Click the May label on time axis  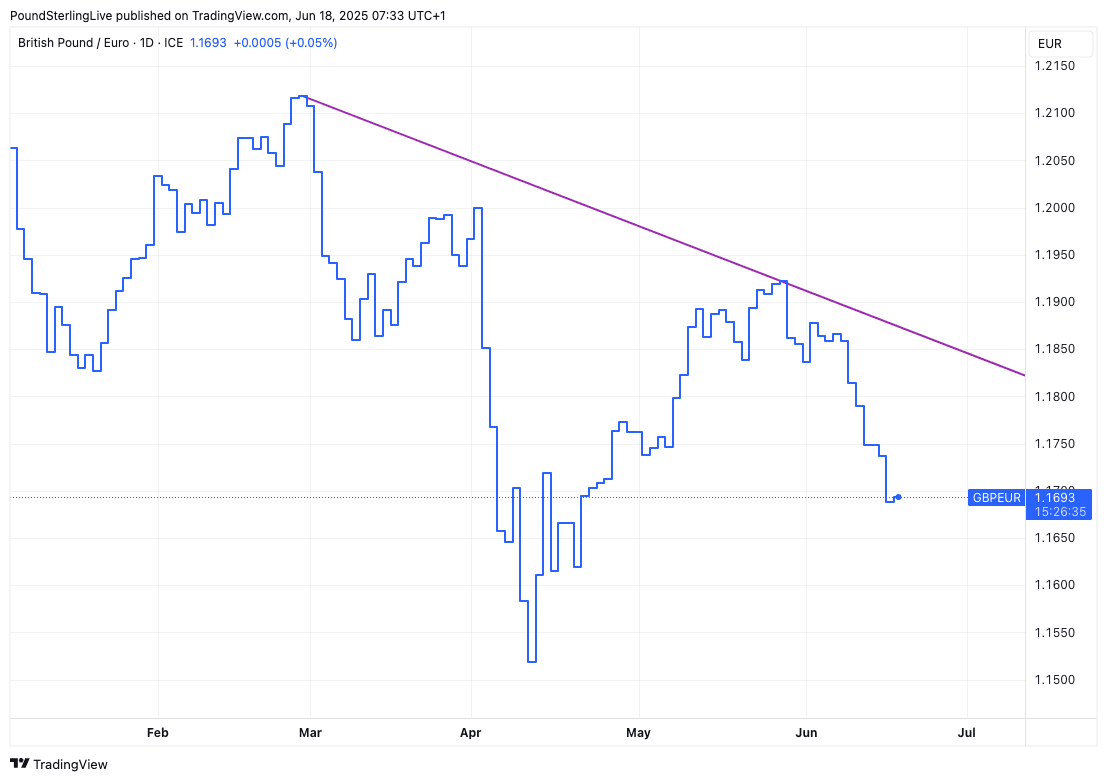(638, 733)
